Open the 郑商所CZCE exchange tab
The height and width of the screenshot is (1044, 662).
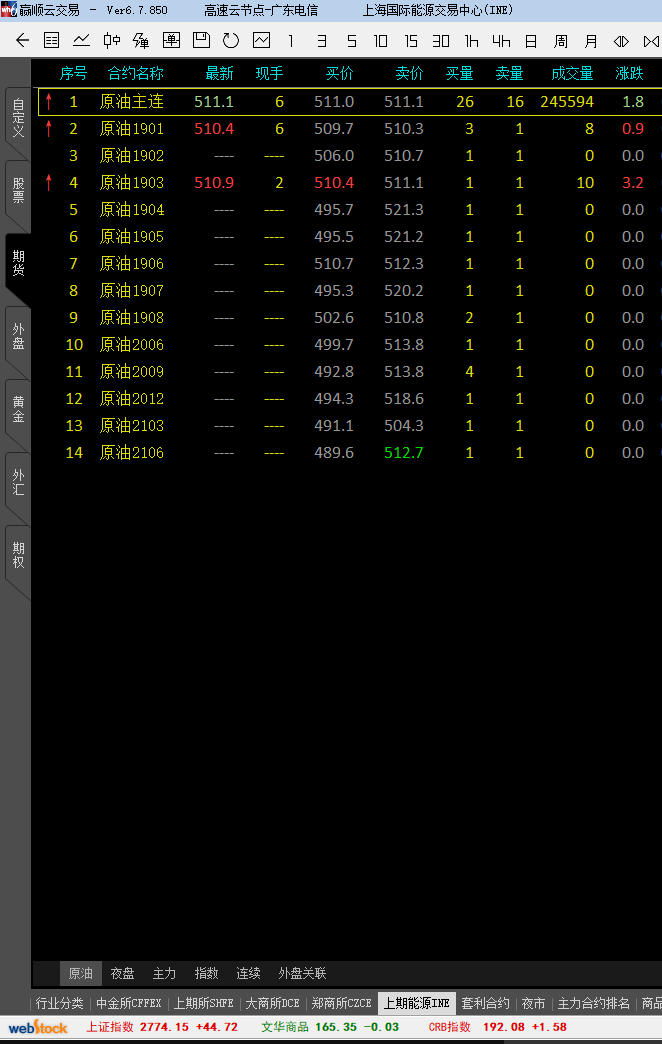(342, 1003)
